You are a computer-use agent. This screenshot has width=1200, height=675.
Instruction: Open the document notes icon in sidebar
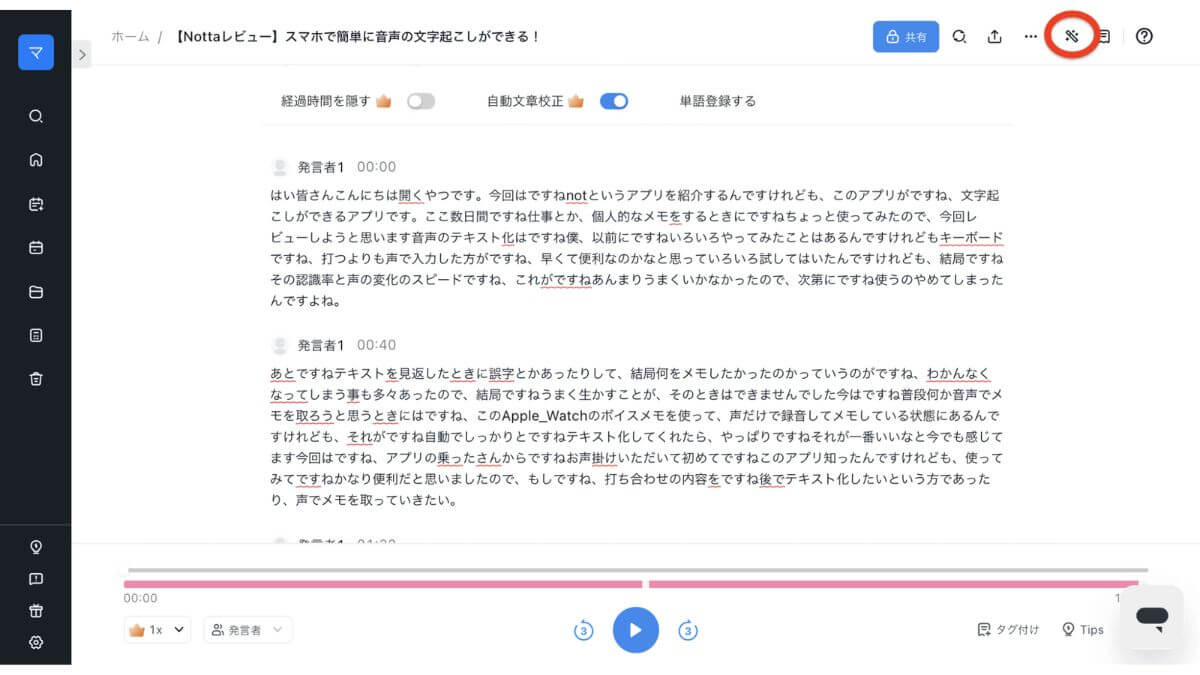click(36, 335)
